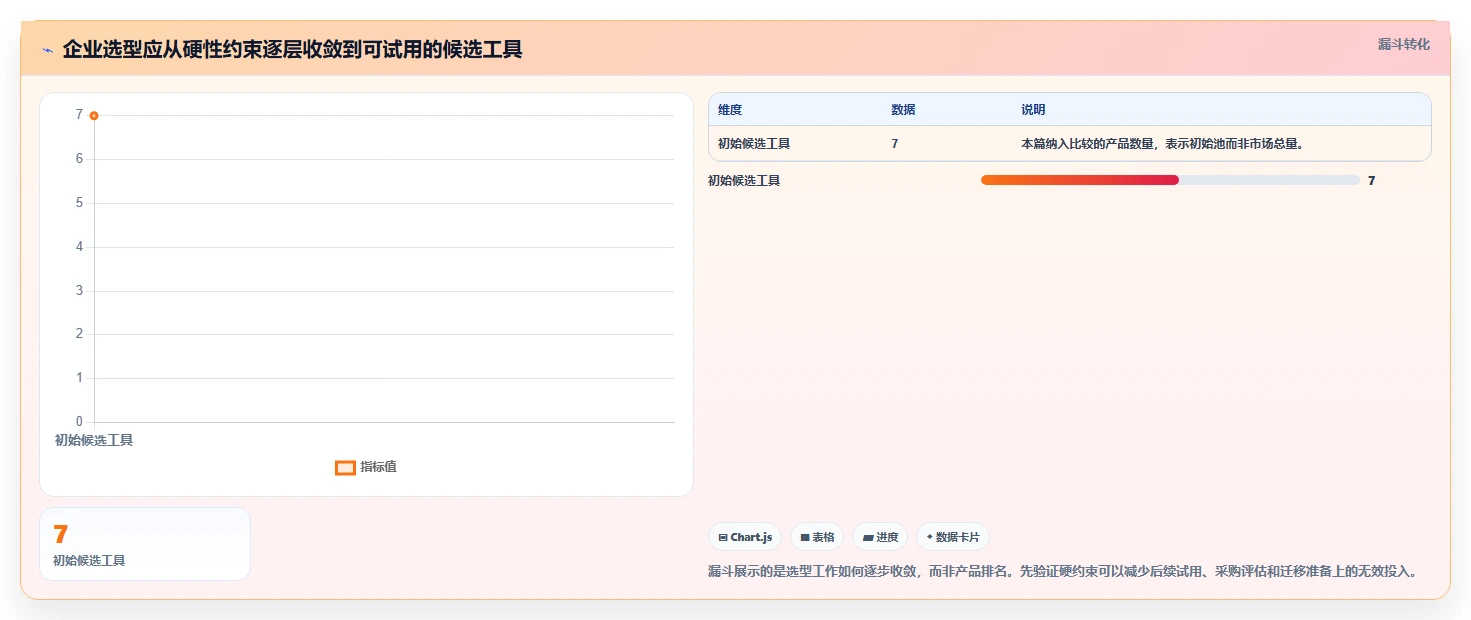The image size is (1471, 620).
Task: Click the y-axis tick label 0
Action: [80, 422]
